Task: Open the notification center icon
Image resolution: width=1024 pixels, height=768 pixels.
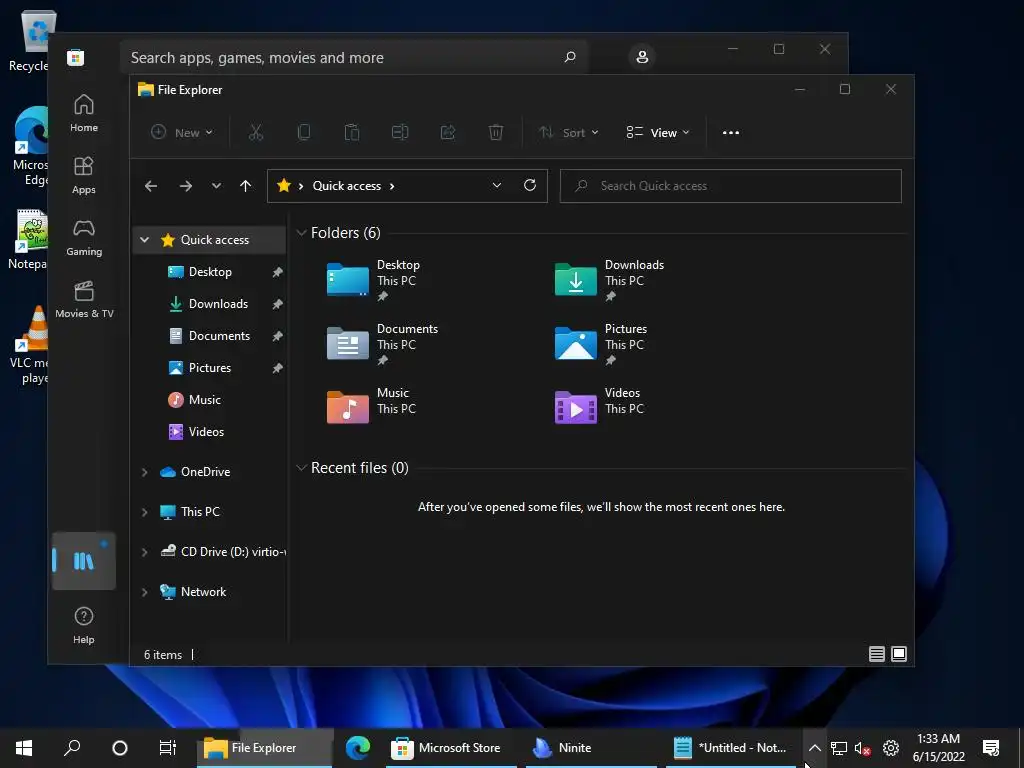Action: coord(991,748)
